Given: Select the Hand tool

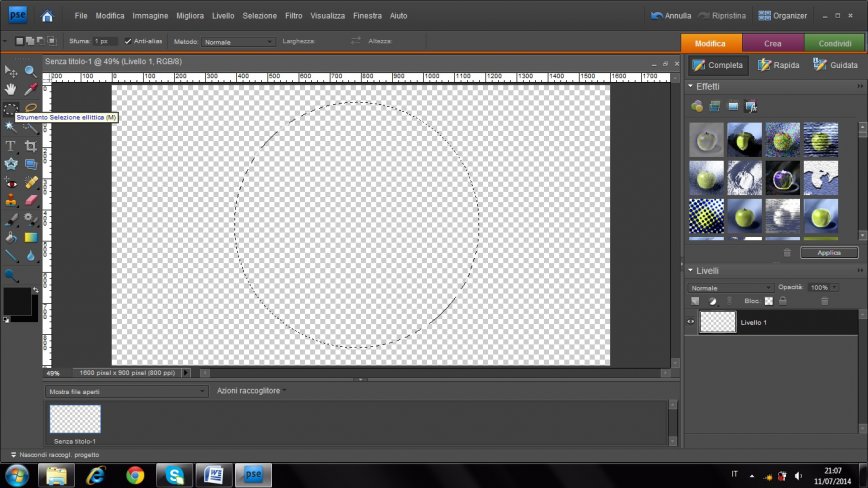Looking at the screenshot, I should pos(11,89).
